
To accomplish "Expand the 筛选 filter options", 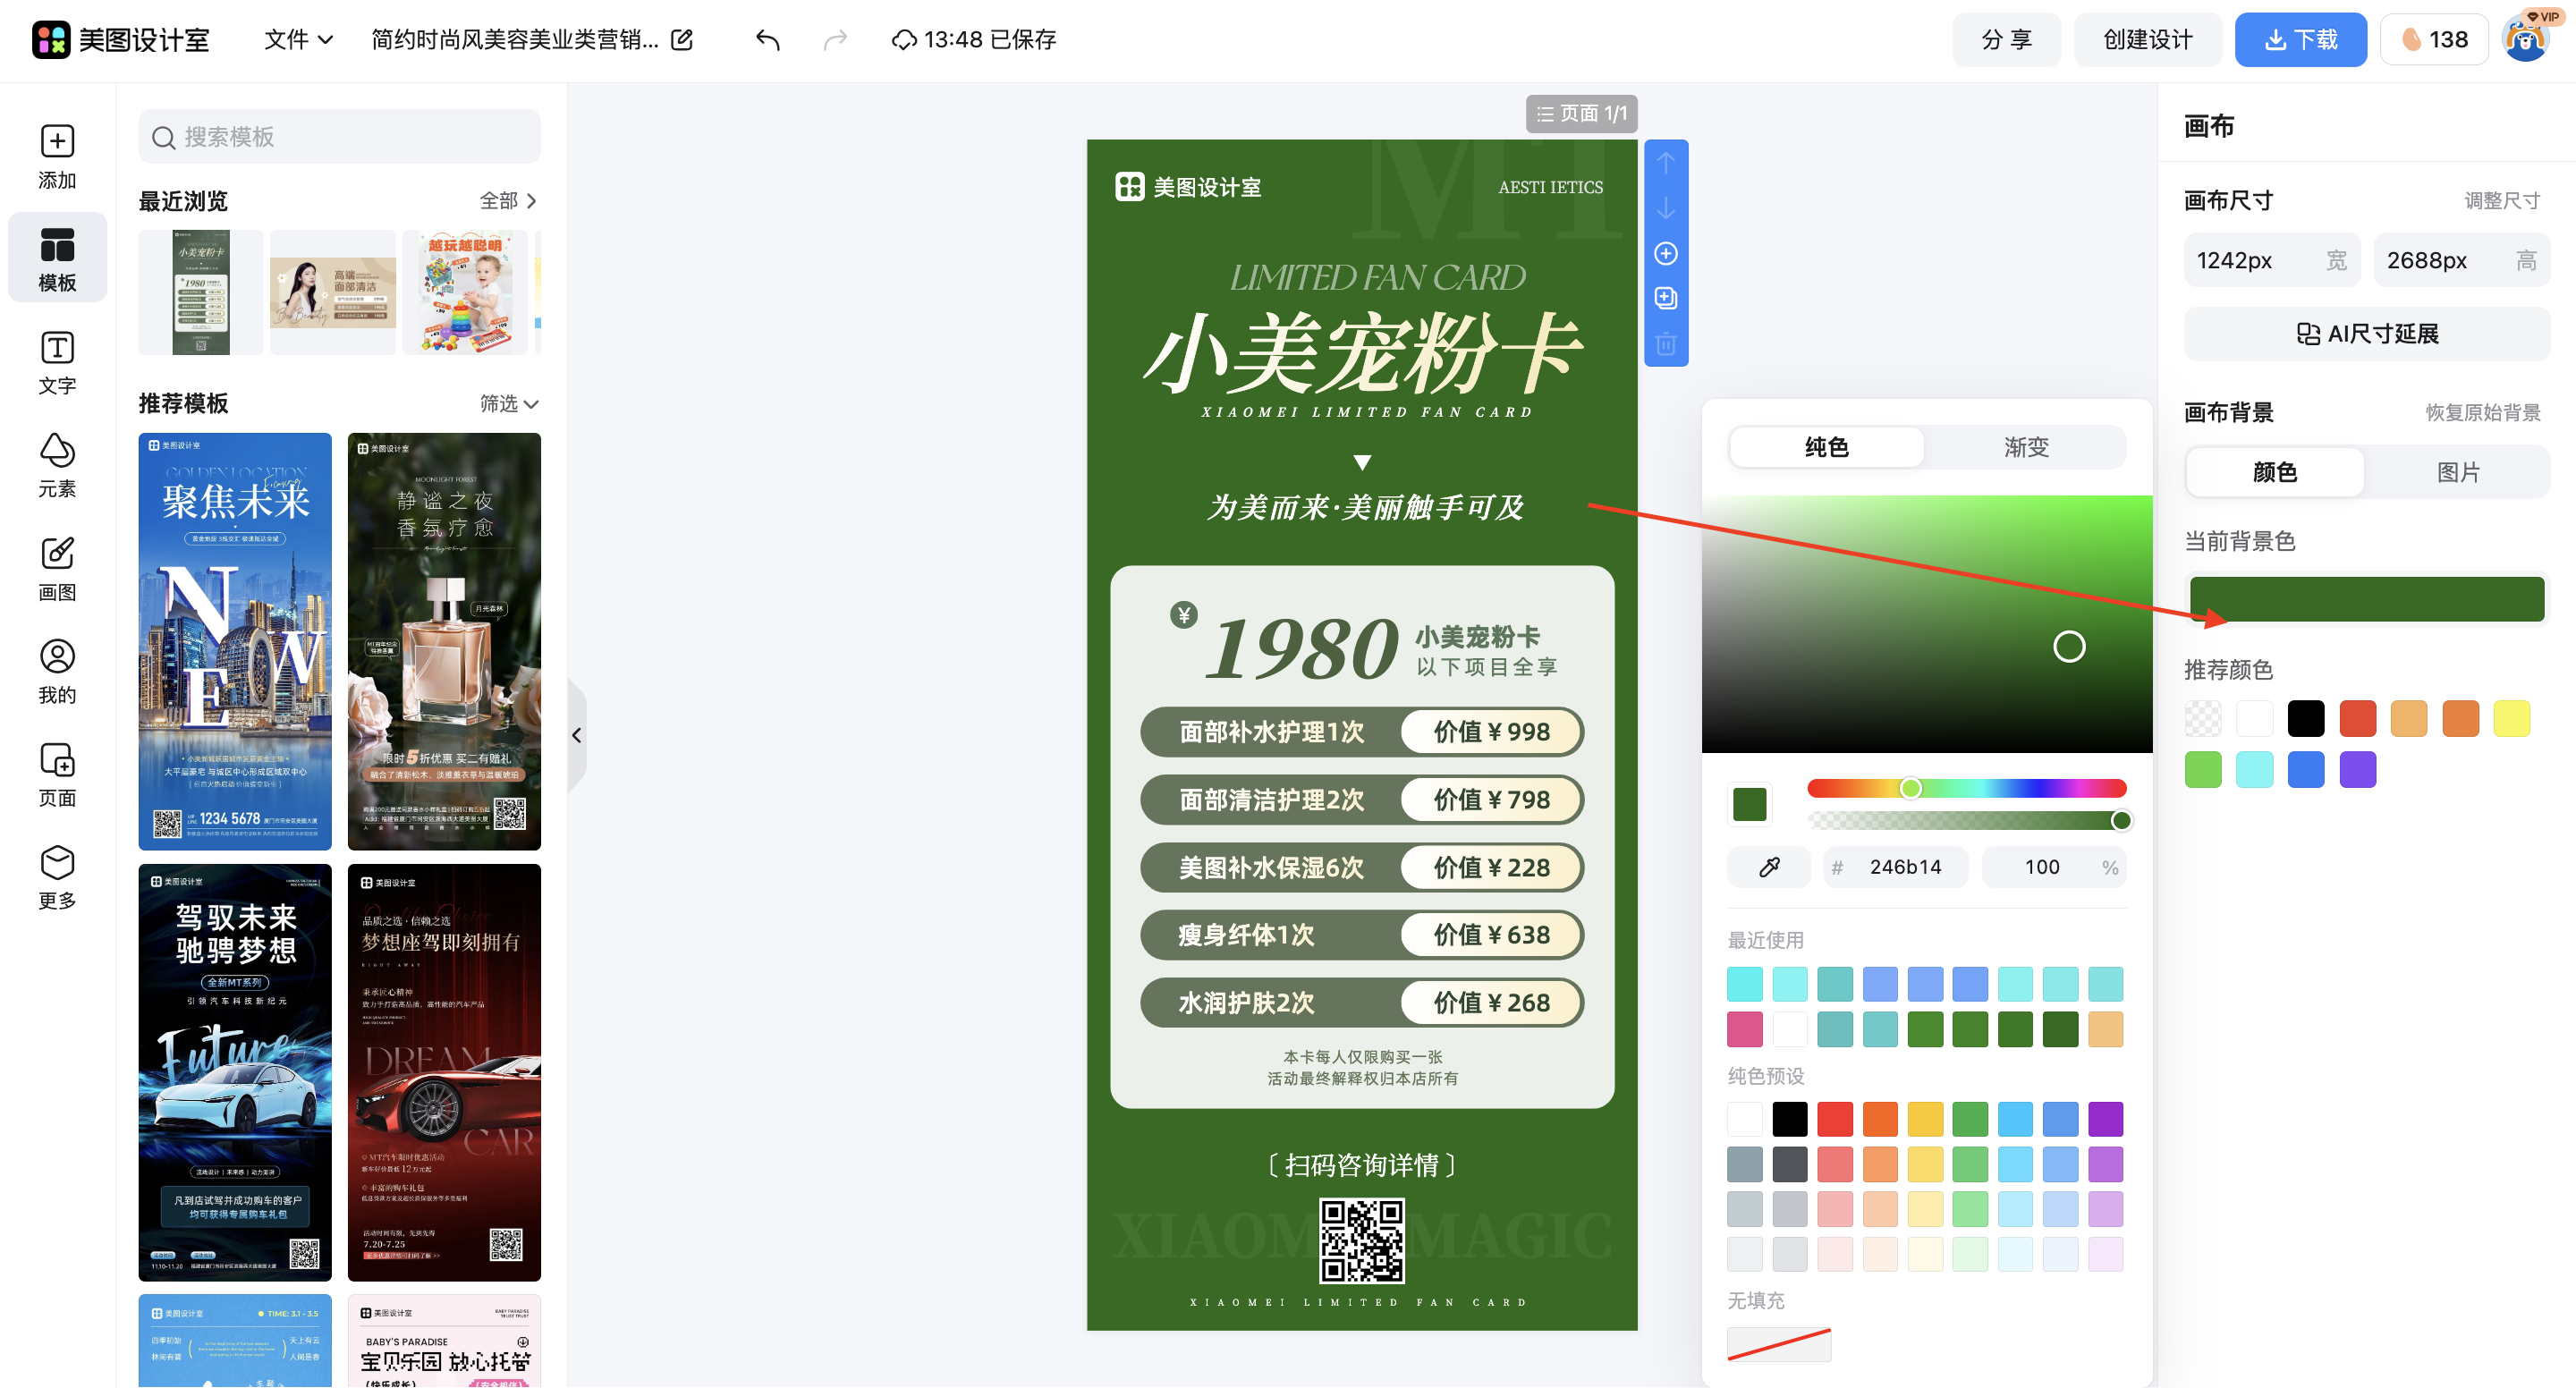I will [x=509, y=404].
